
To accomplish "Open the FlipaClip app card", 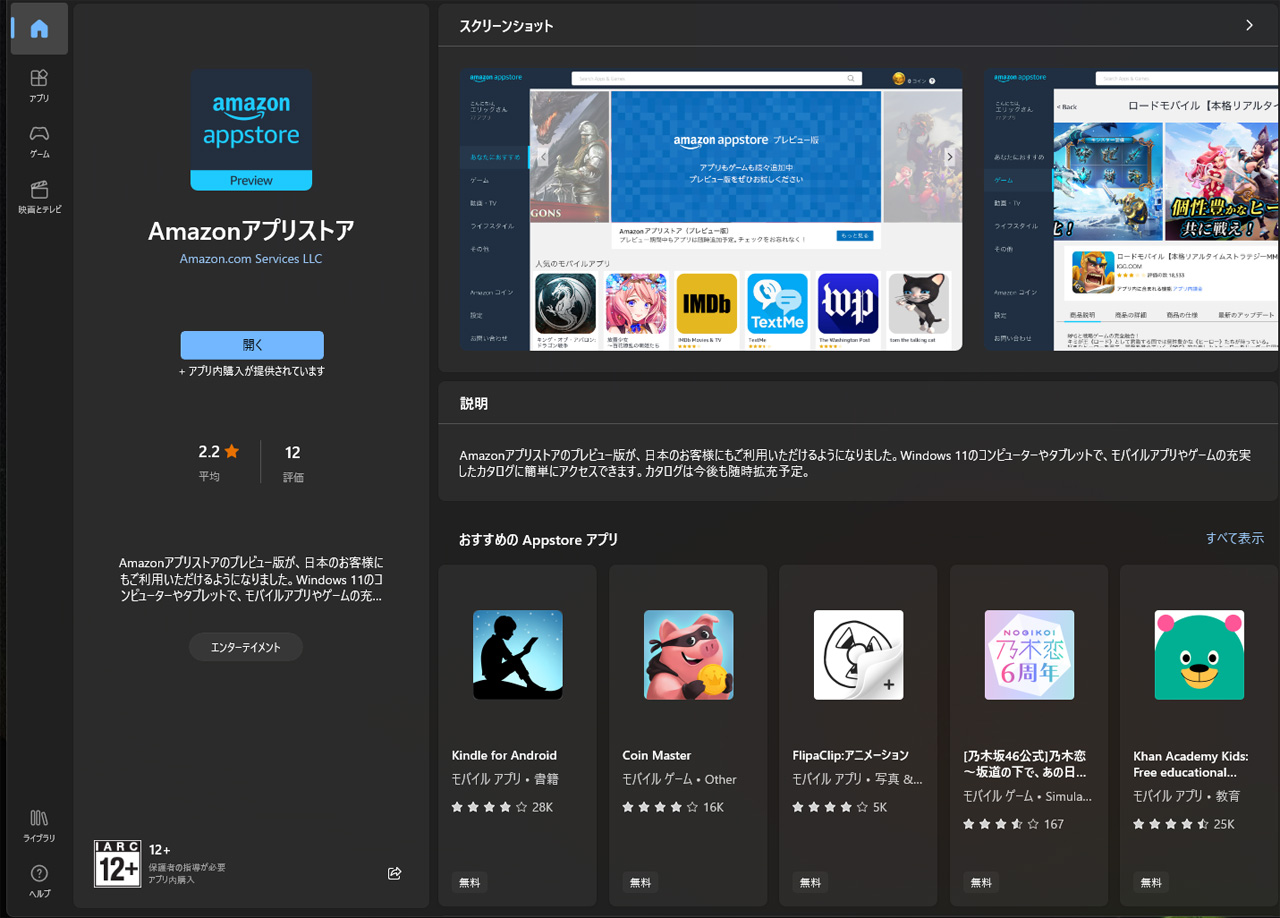I will pos(858,735).
